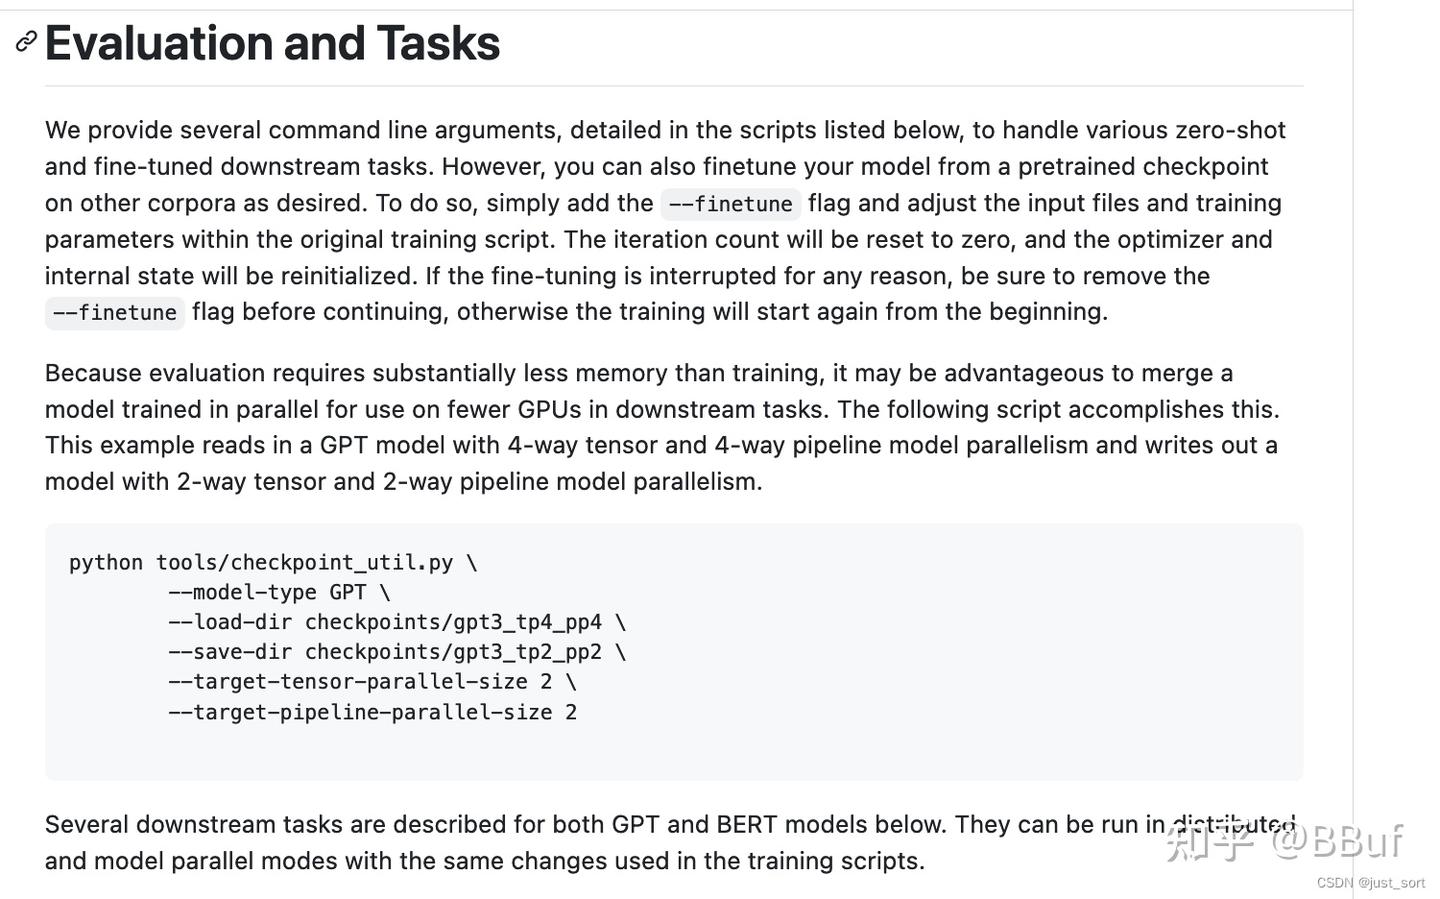Image resolution: width=1440 pixels, height=899 pixels.
Task: Click the "--load-dir checkpoints/gpt3_tp4_pp4" line
Action: pyautogui.click(x=396, y=623)
